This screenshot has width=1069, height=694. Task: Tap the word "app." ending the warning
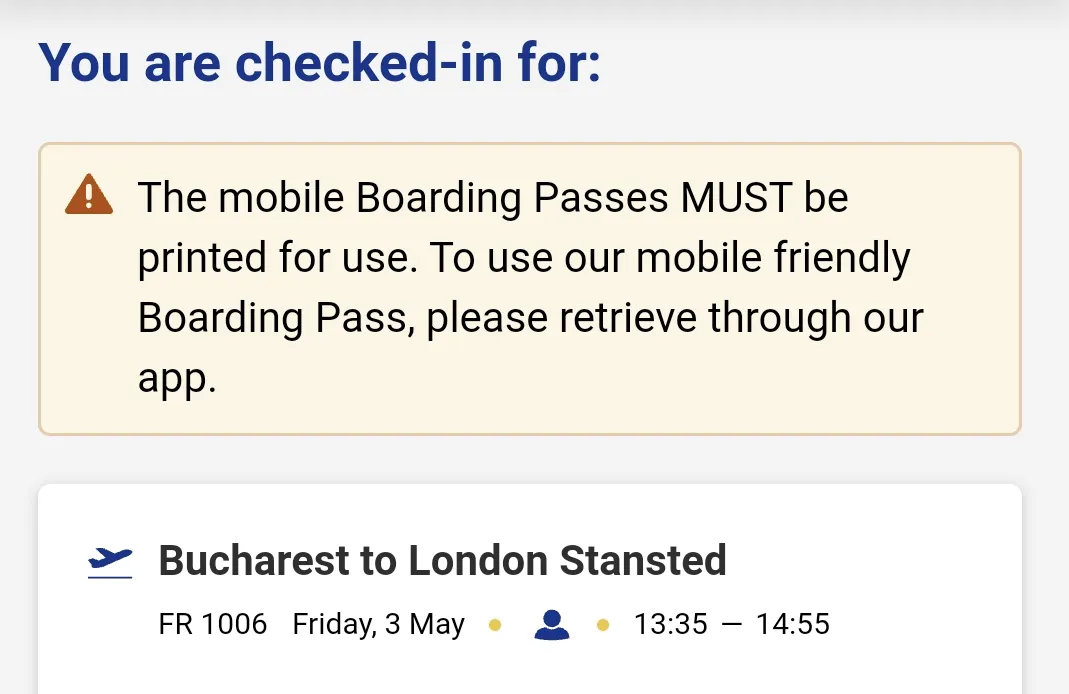click(x=177, y=378)
